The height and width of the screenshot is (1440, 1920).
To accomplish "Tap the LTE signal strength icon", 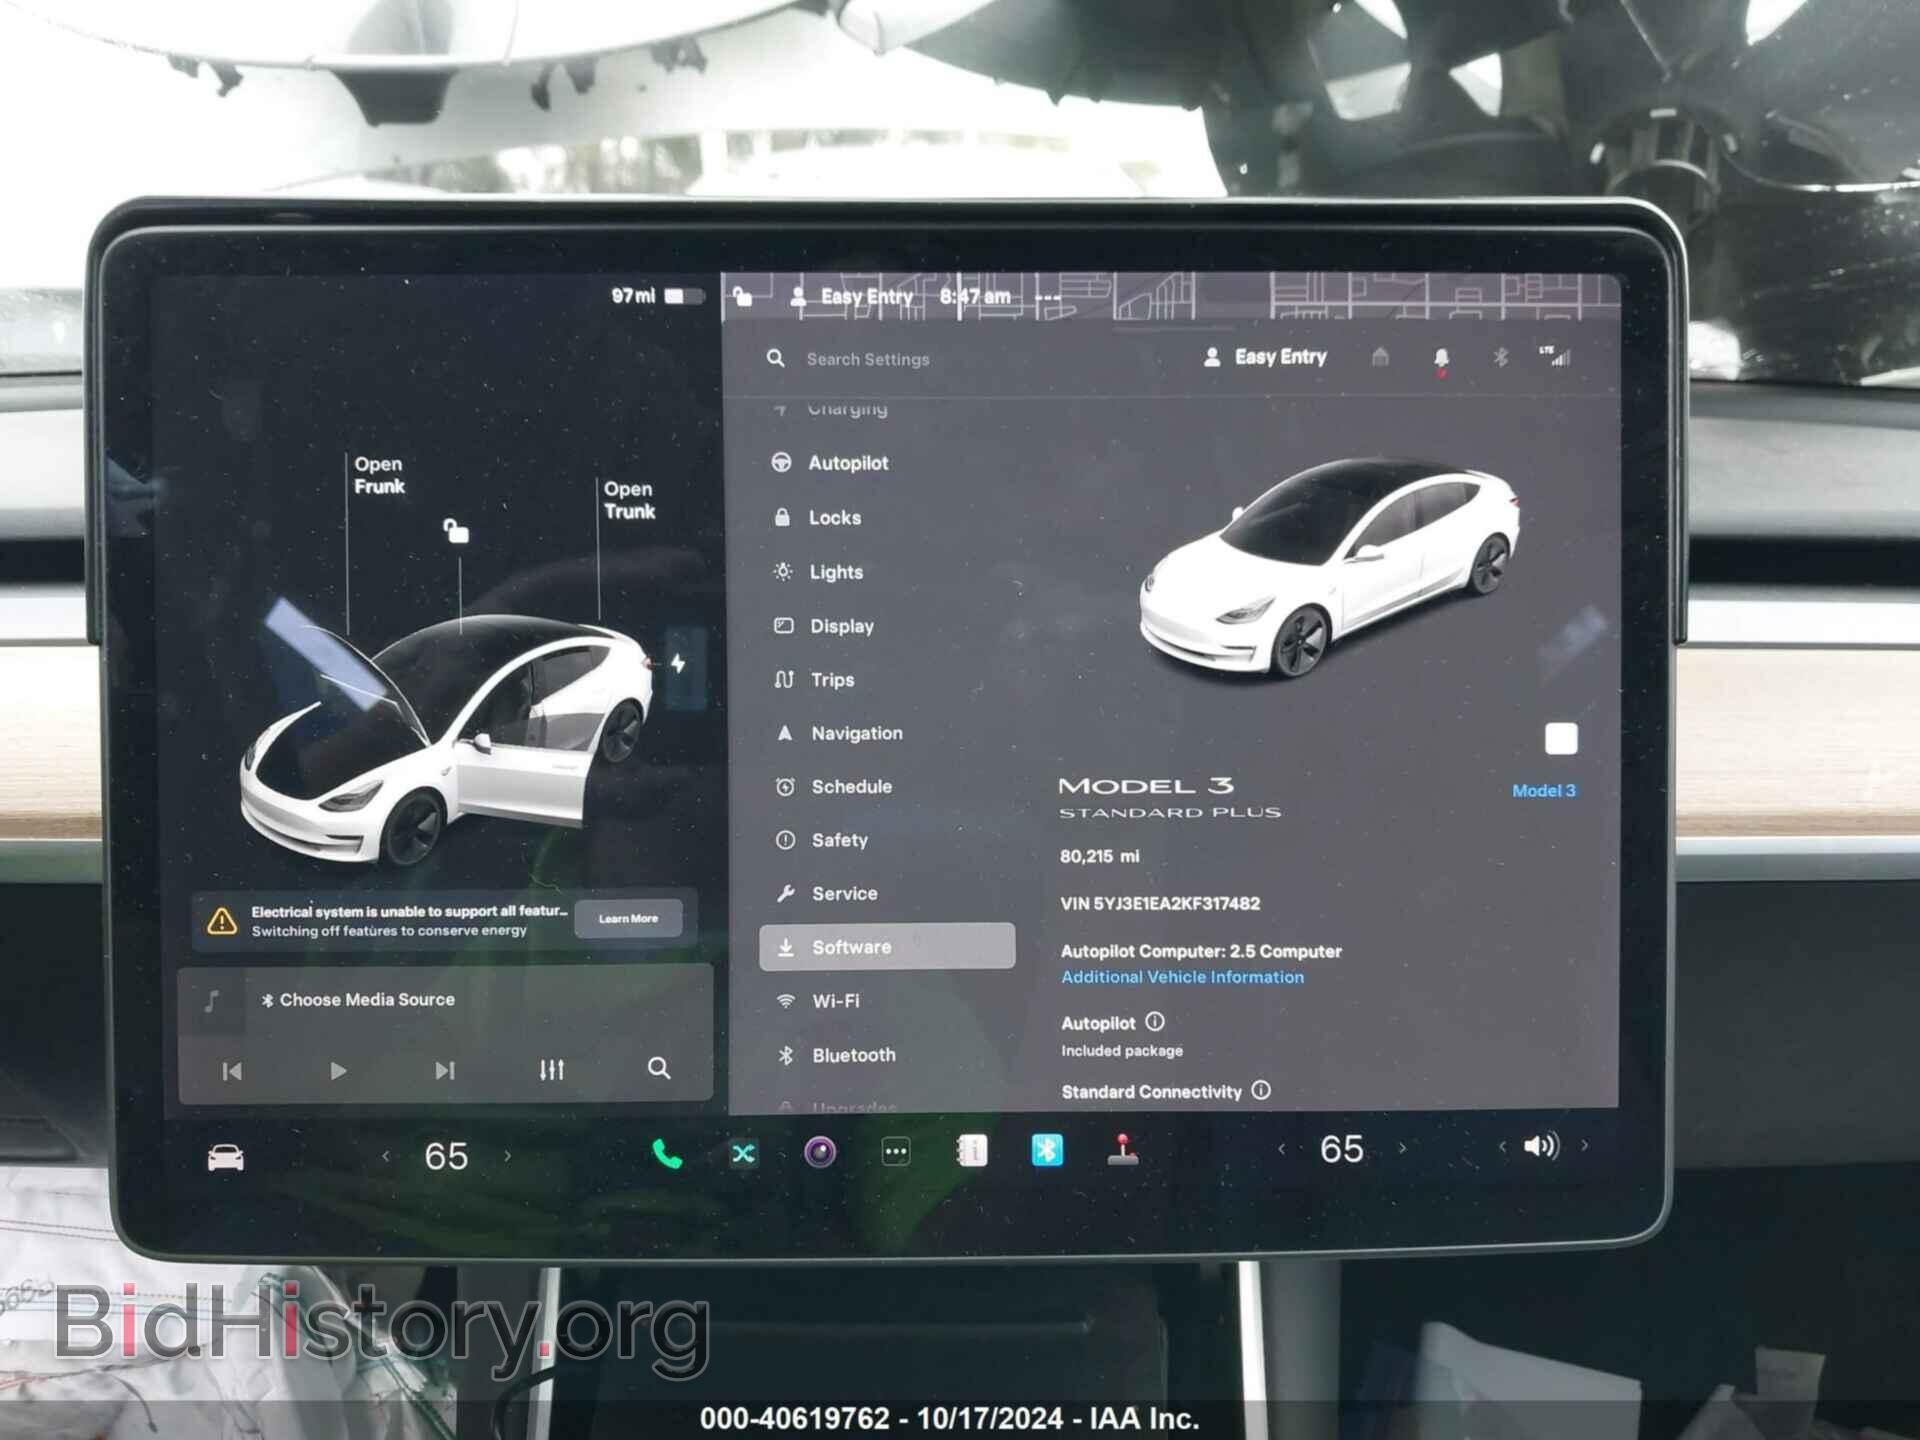I will (1555, 356).
